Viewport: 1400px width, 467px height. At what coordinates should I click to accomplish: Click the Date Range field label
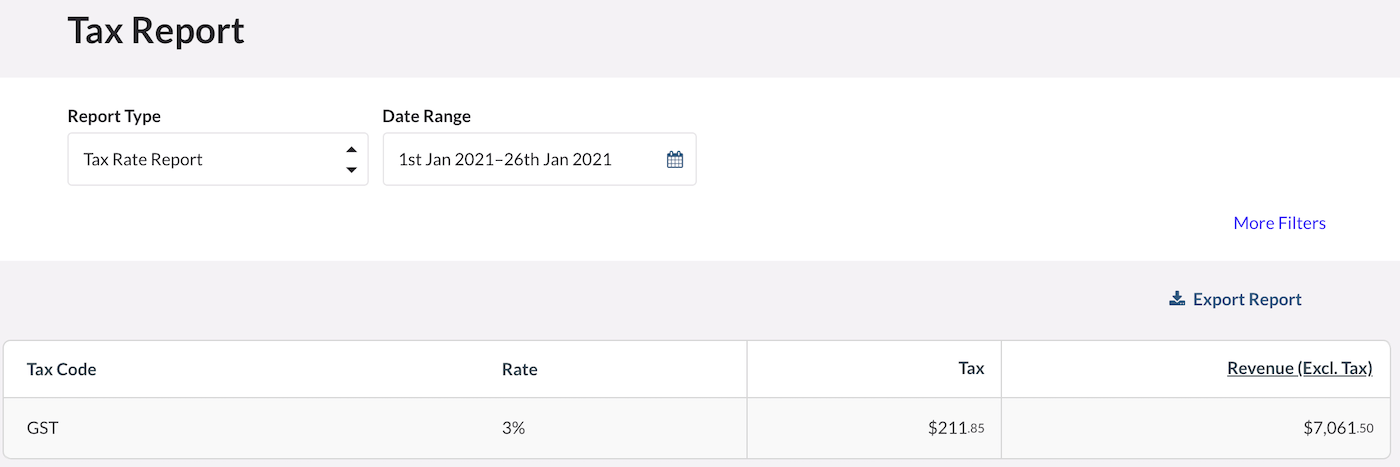[x=426, y=116]
